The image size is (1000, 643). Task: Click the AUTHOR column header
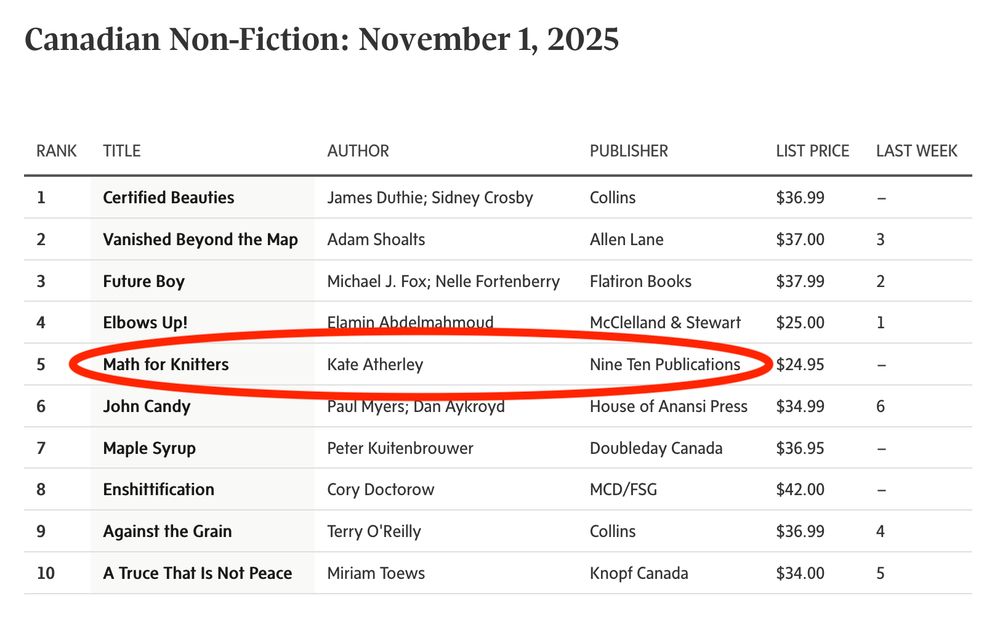358,151
